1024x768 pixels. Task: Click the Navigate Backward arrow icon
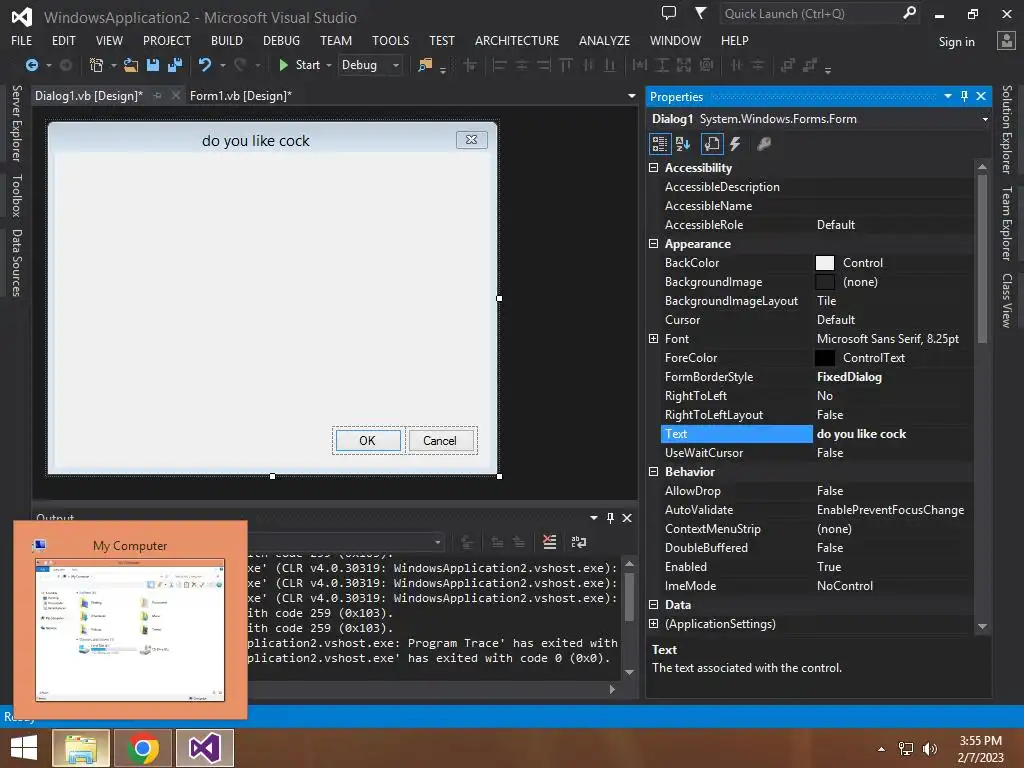pos(31,65)
